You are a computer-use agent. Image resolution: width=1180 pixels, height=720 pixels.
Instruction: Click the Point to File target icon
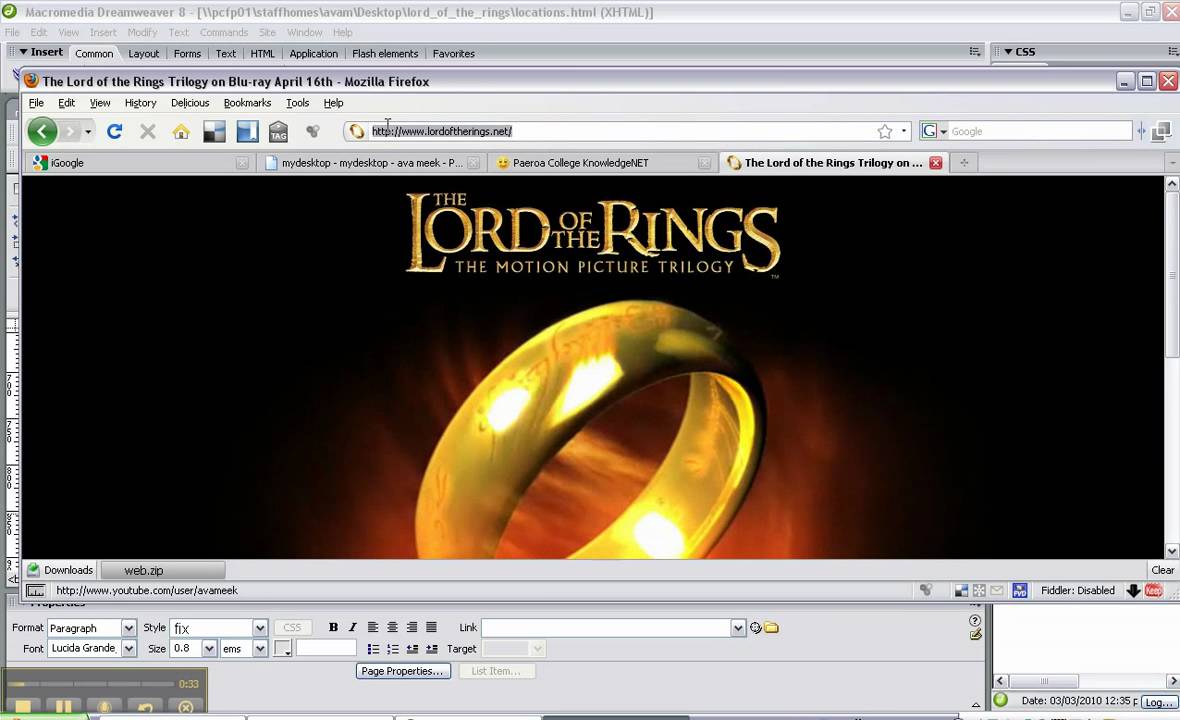756,627
